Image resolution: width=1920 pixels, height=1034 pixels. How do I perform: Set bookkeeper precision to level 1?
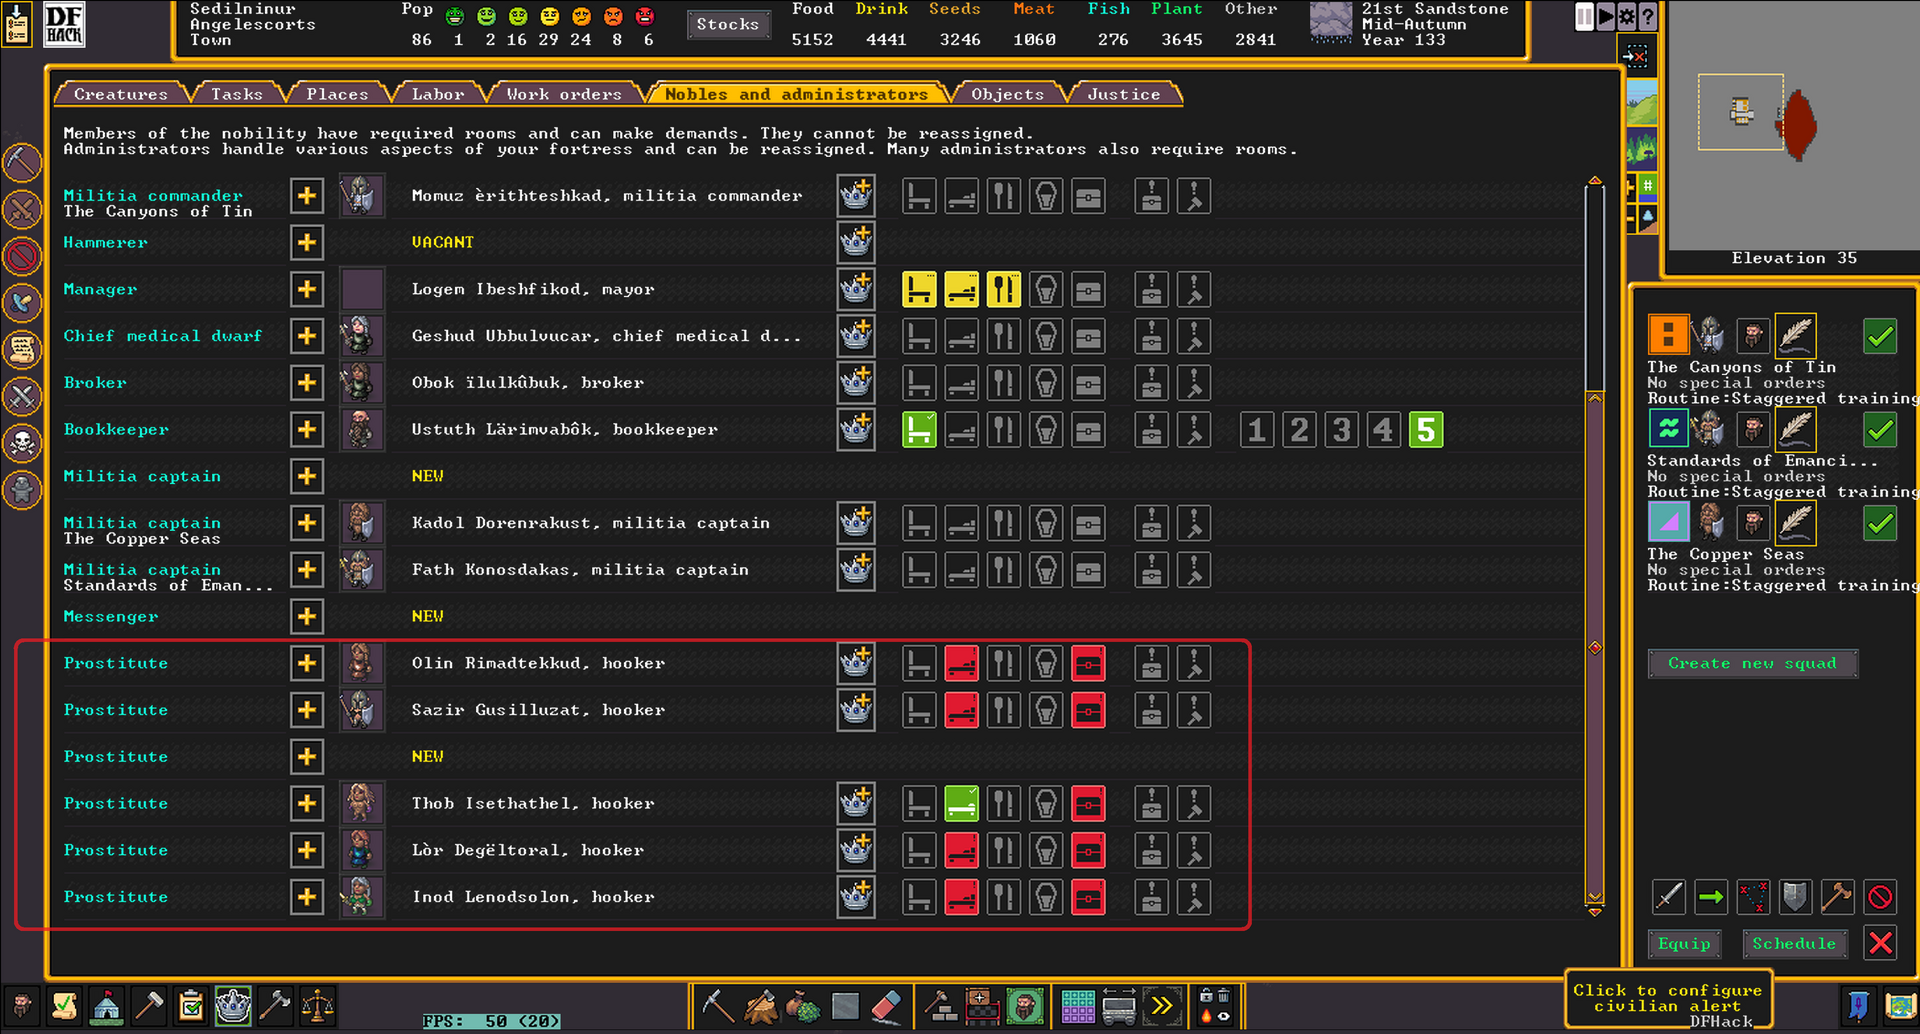click(x=1257, y=430)
